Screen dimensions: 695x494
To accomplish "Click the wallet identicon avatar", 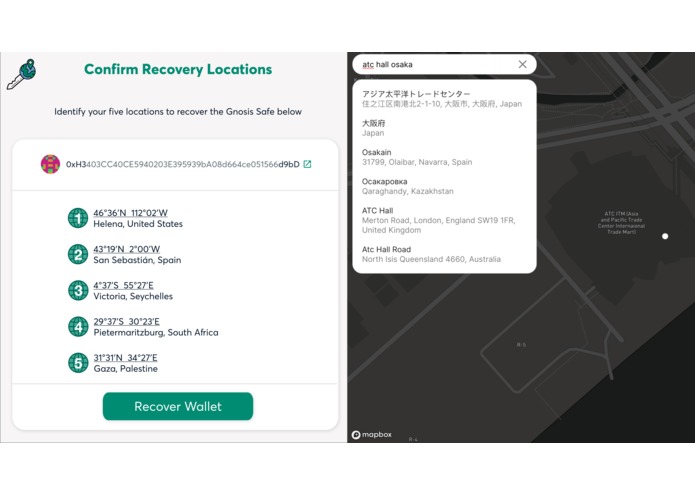I will (x=51, y=164).
